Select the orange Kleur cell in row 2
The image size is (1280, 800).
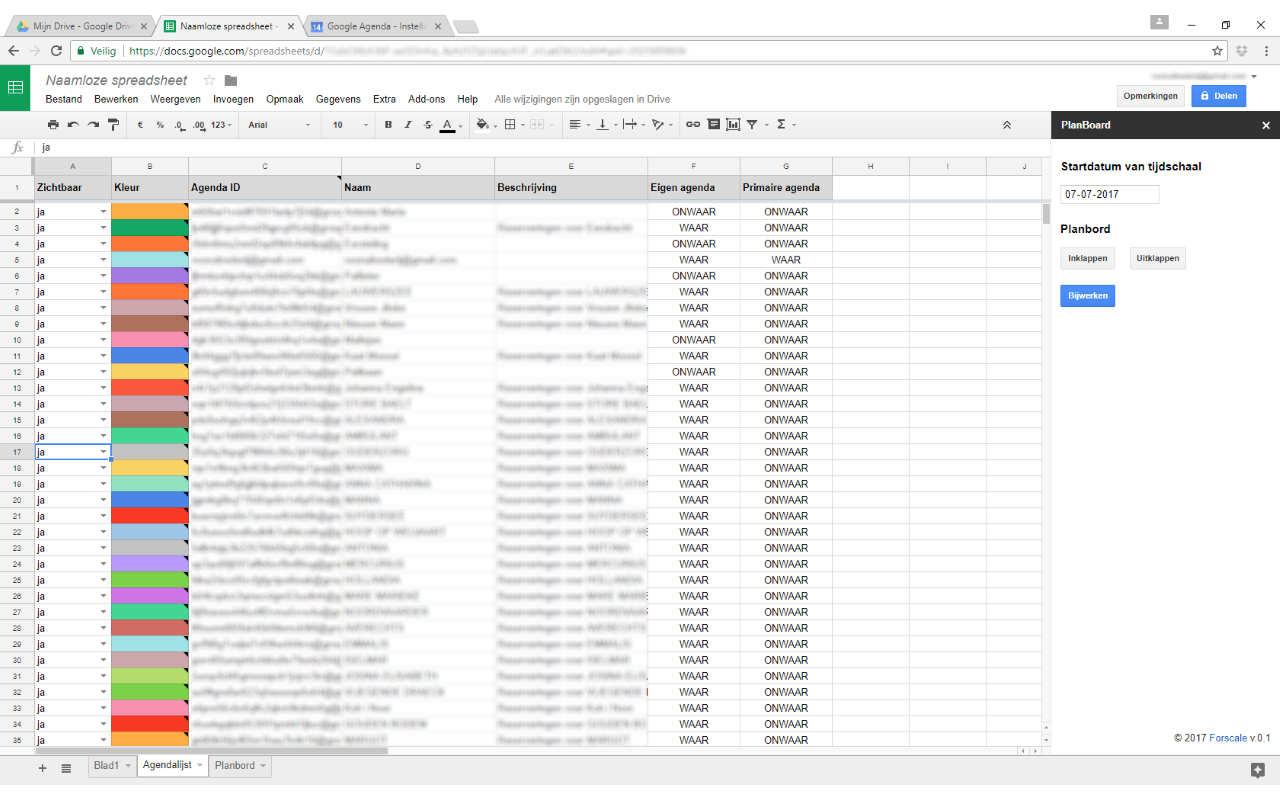click(150, 212)
